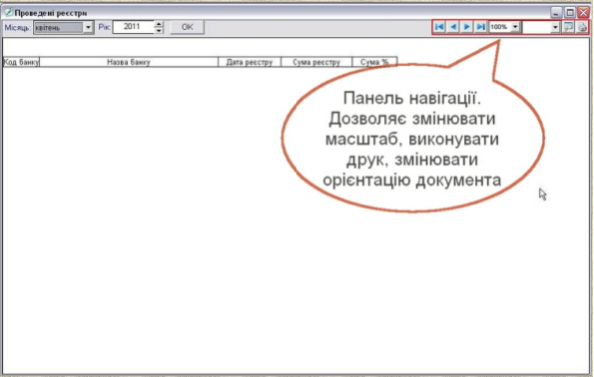Go to the previous page
This screenshot has width=594, height=377.
click(x=453, y=27)
